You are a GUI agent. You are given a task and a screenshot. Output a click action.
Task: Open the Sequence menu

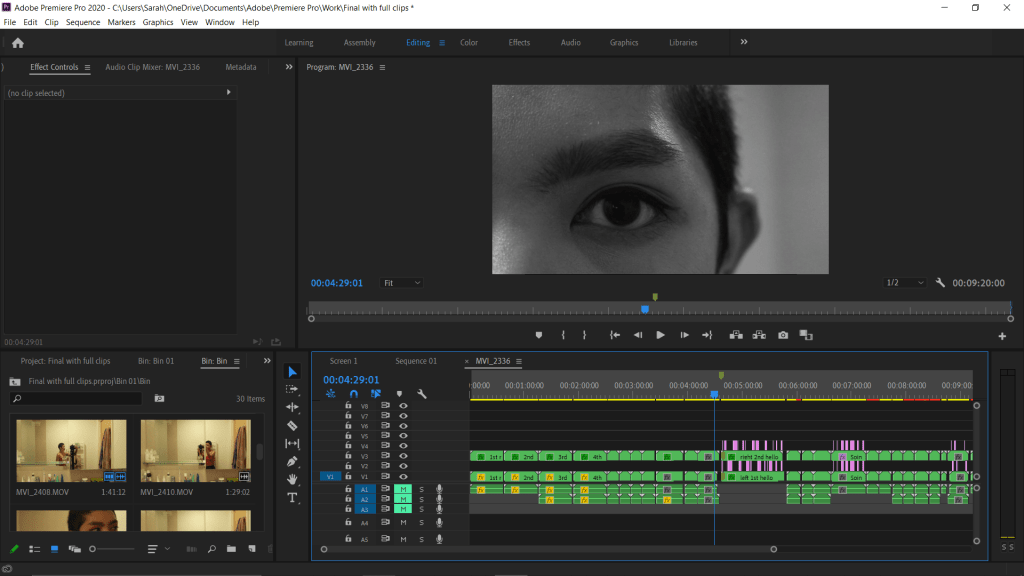(83, 22)
